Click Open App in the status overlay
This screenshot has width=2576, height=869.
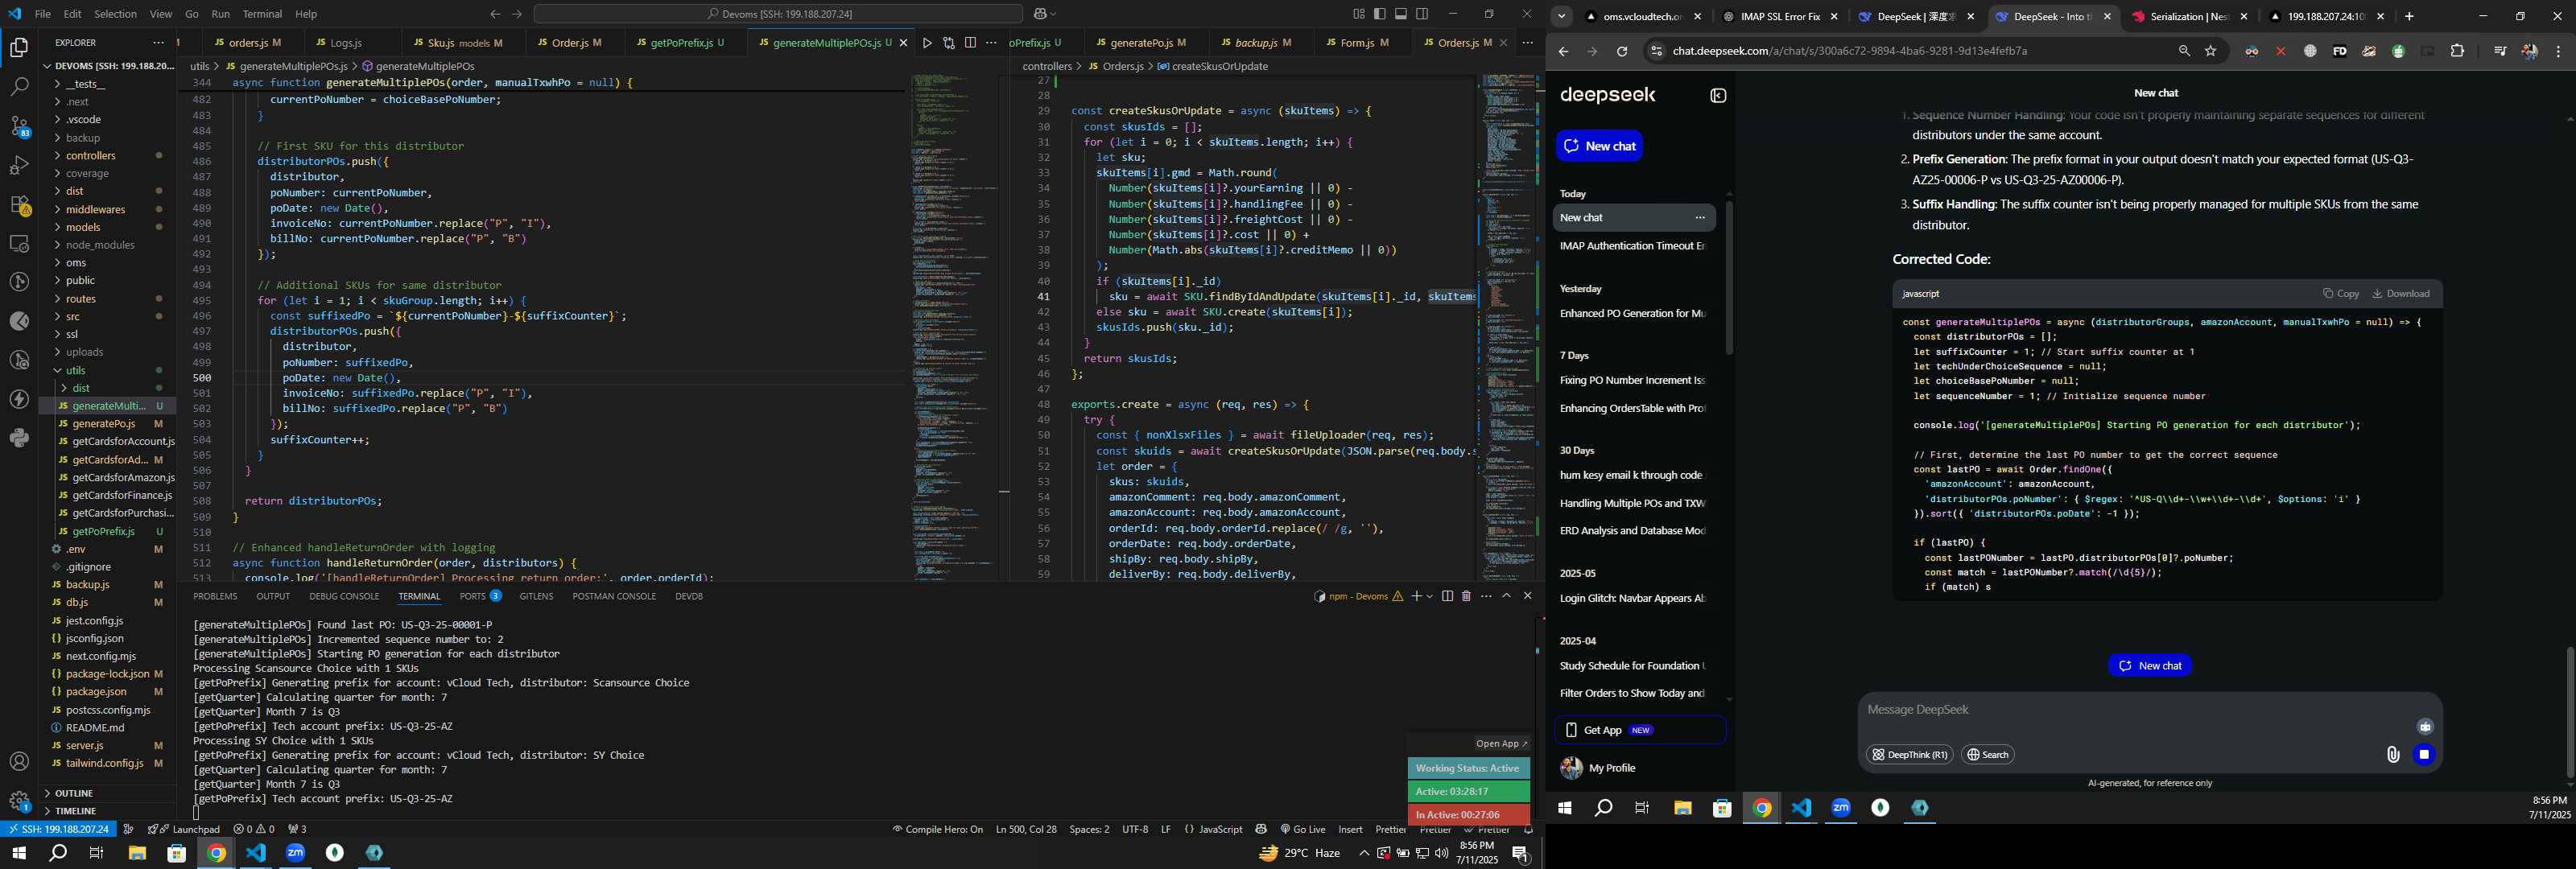pyautogui.click(x=1502, y=743)
